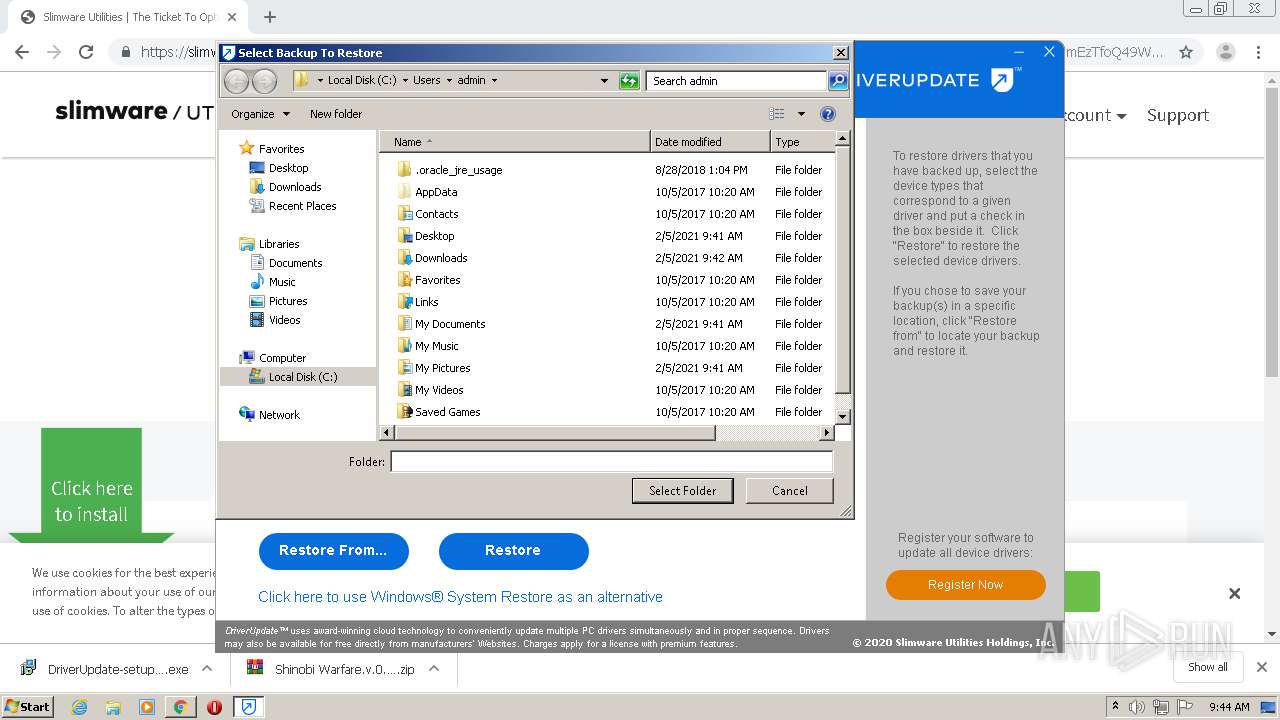The image size is (1280, 720).
Task: Open Windows System Restore alternative link
Action: point(460,597)
